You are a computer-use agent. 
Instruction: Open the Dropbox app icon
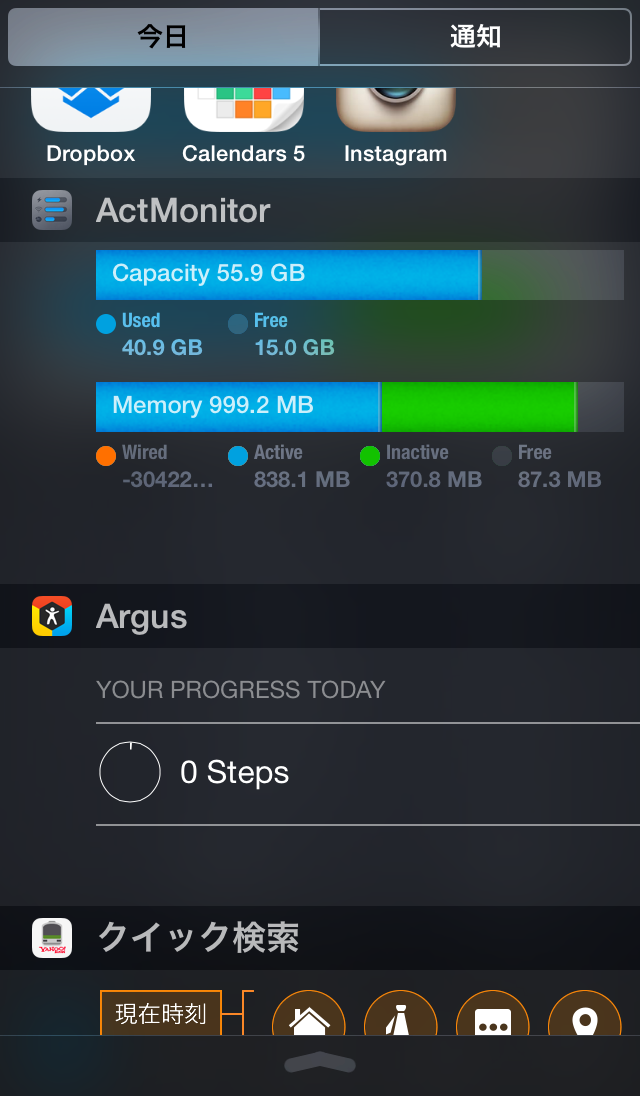(x=91, y=110)
